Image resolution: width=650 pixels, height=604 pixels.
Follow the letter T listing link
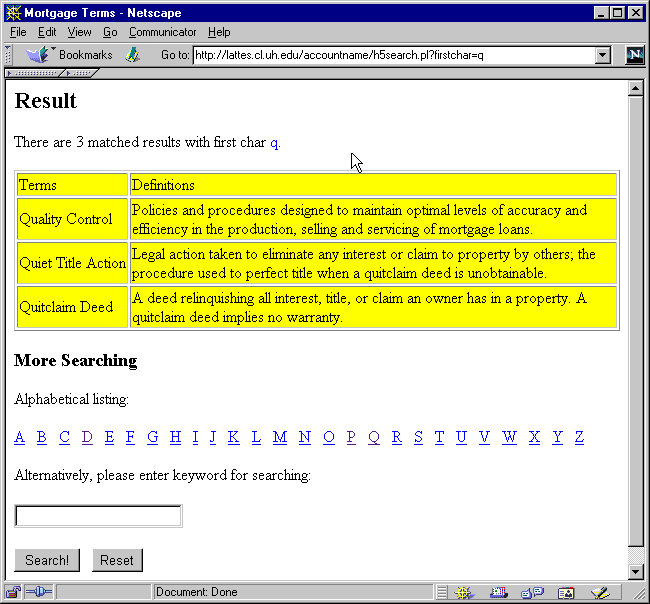(x=439, y=437)
